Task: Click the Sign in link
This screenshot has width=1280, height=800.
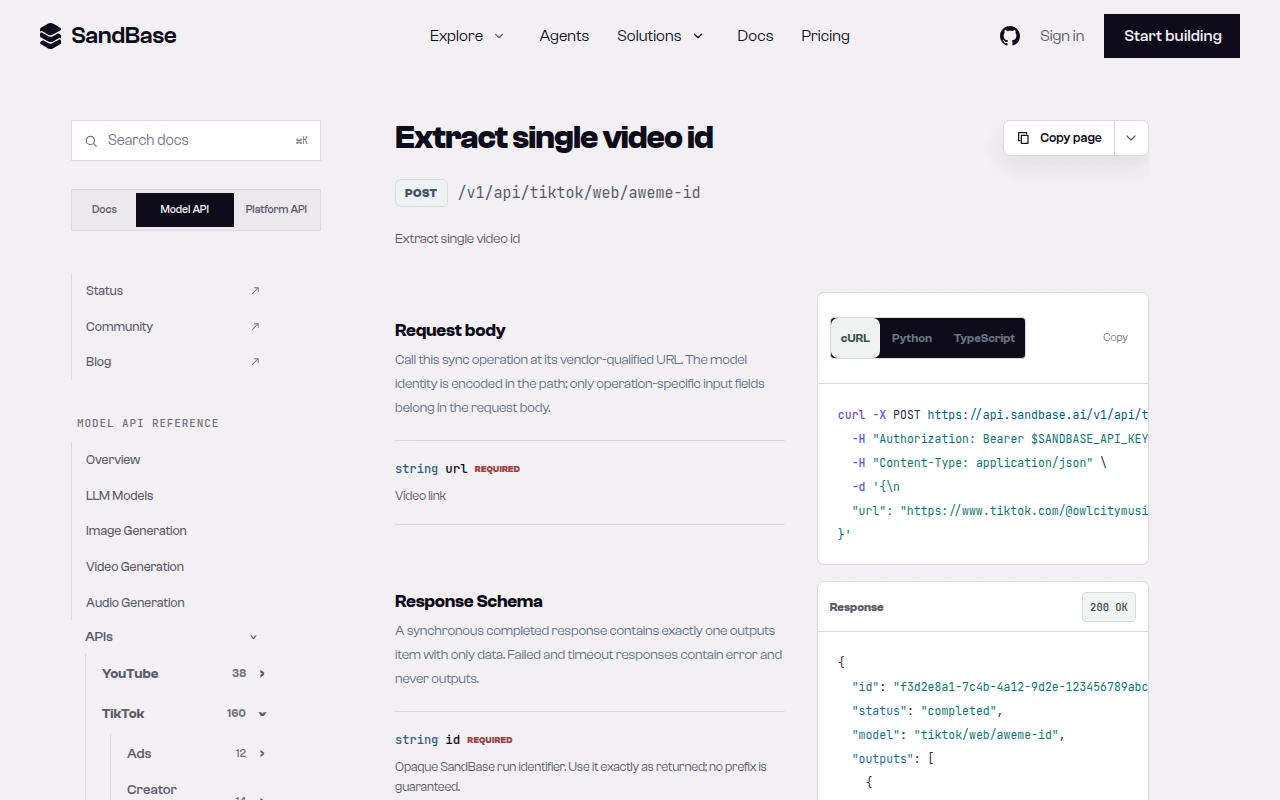Action: (1062, 36)
